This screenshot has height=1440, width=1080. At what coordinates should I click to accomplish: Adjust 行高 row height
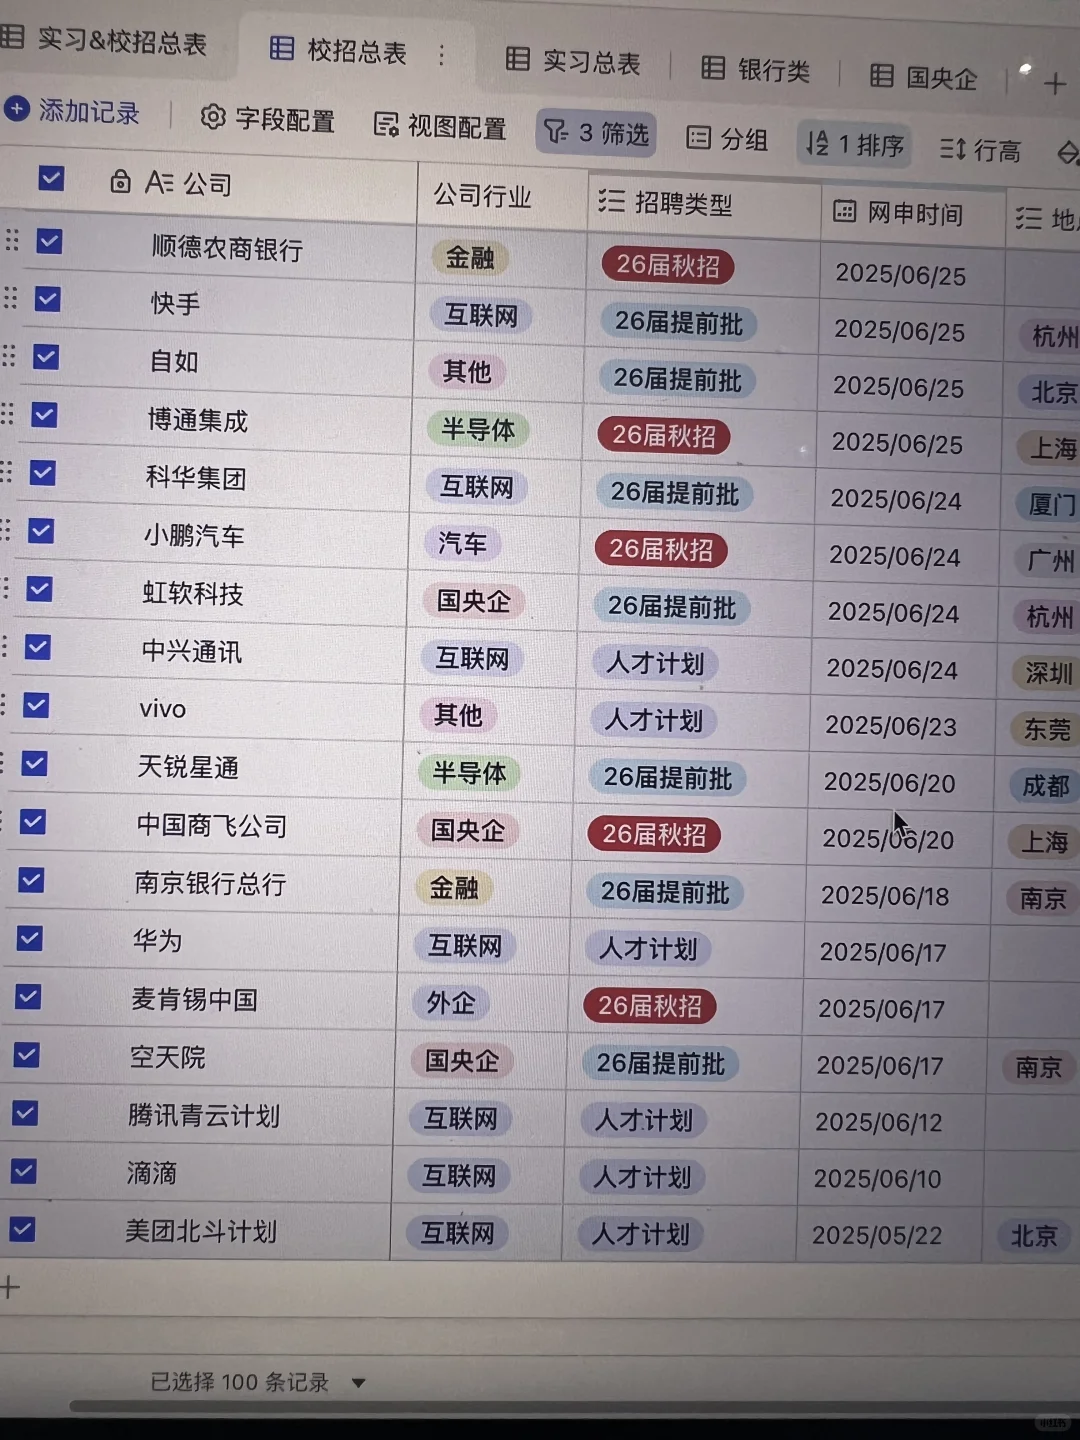click(x=981, y=150)
